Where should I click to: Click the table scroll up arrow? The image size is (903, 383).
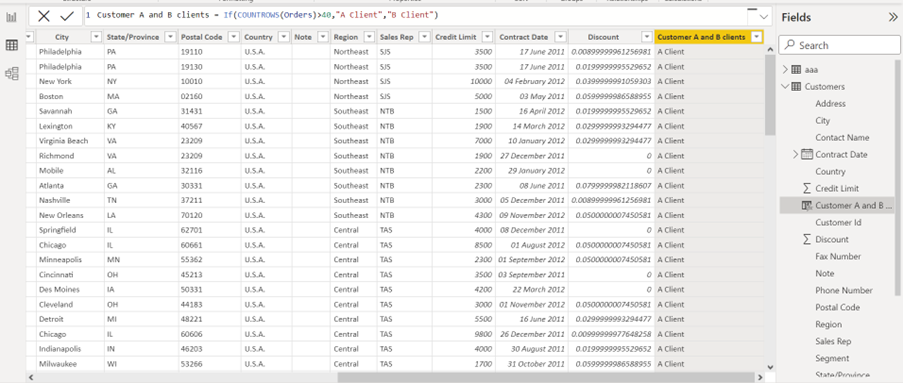771,50
